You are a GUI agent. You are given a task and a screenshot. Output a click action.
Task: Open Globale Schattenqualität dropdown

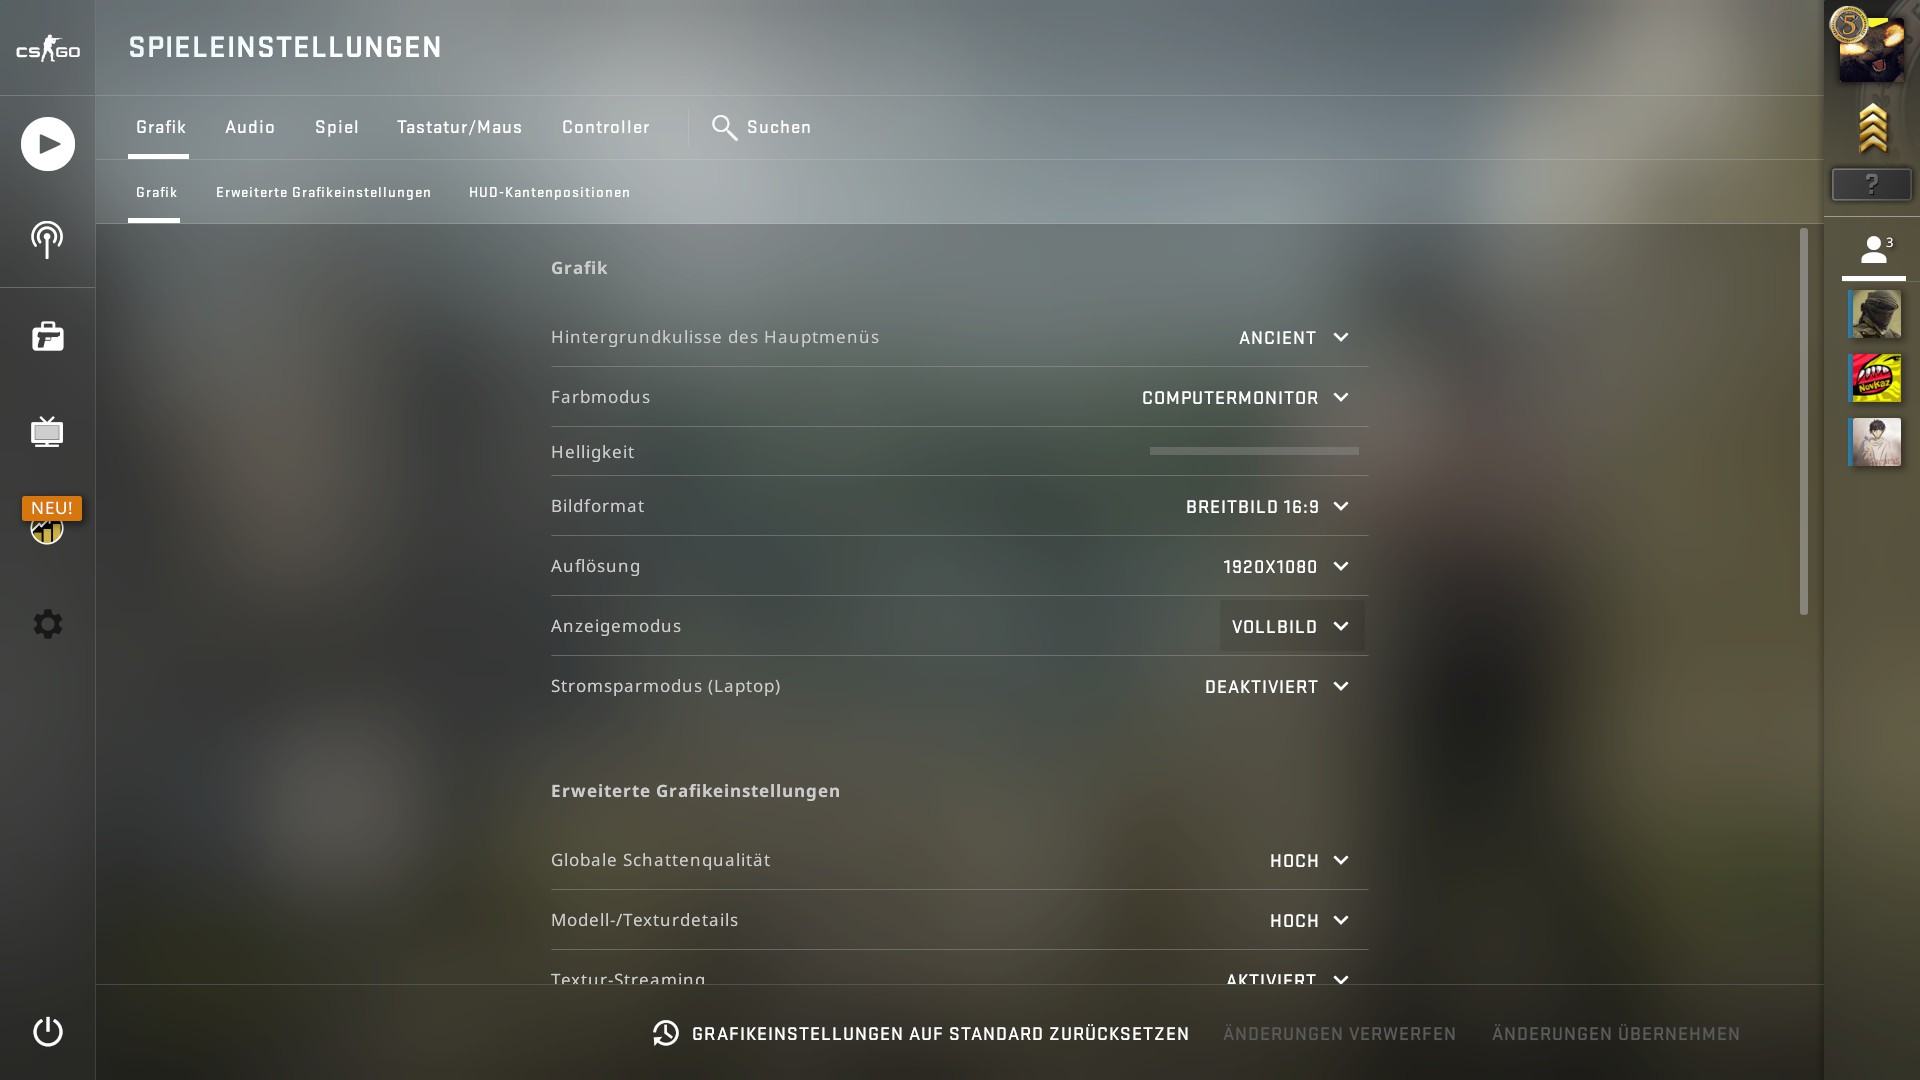(1310, 861)
